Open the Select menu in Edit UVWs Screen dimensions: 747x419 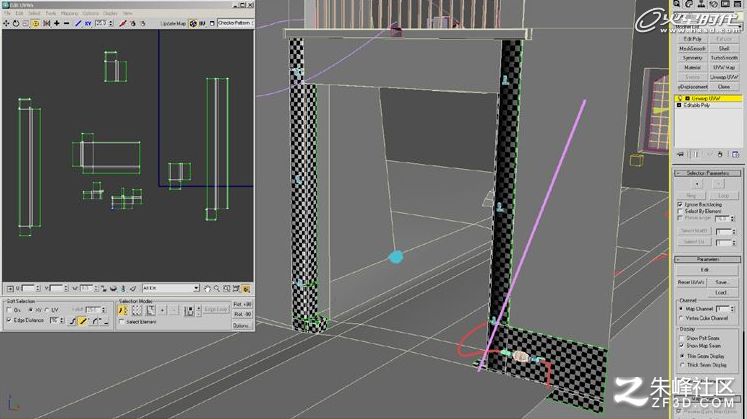(34, 13)
